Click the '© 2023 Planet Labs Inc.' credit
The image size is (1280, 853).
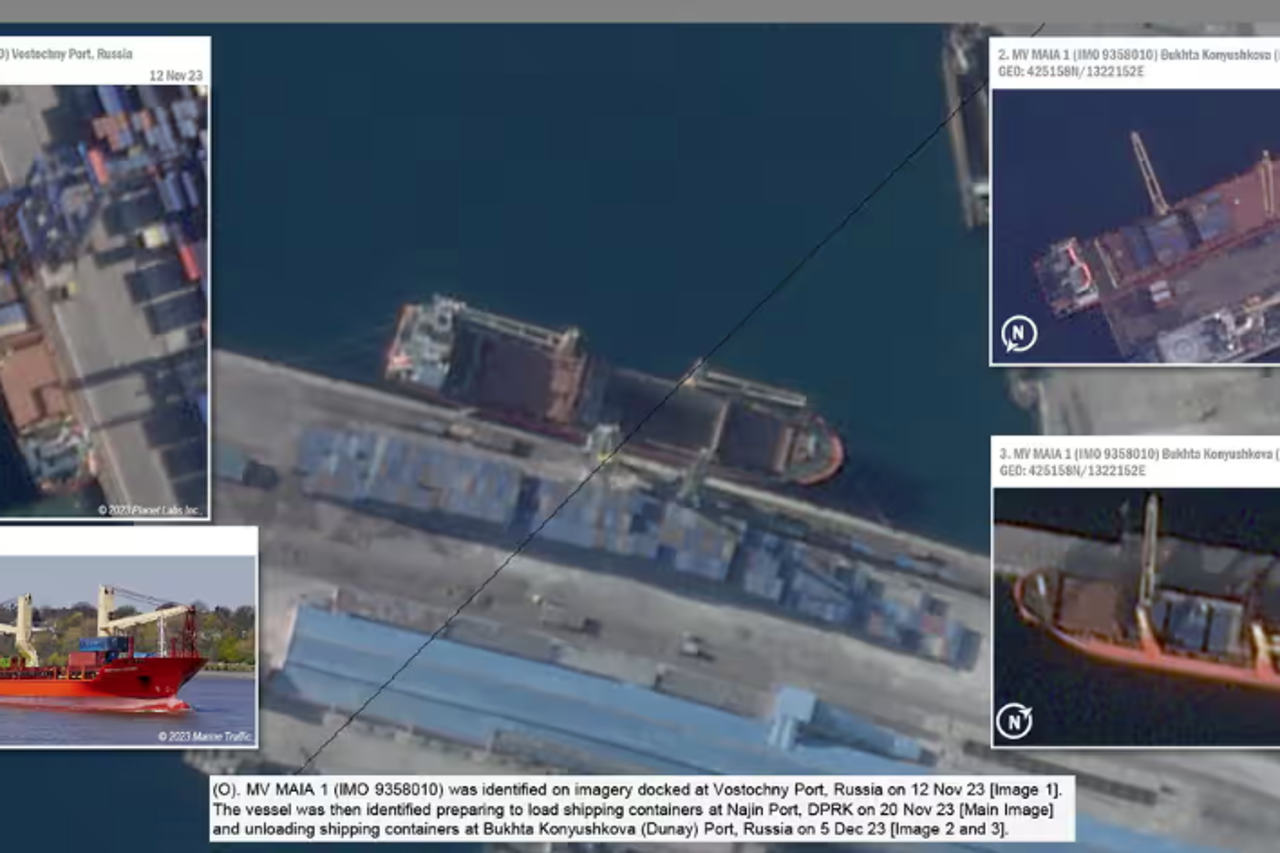pos(149,509)
